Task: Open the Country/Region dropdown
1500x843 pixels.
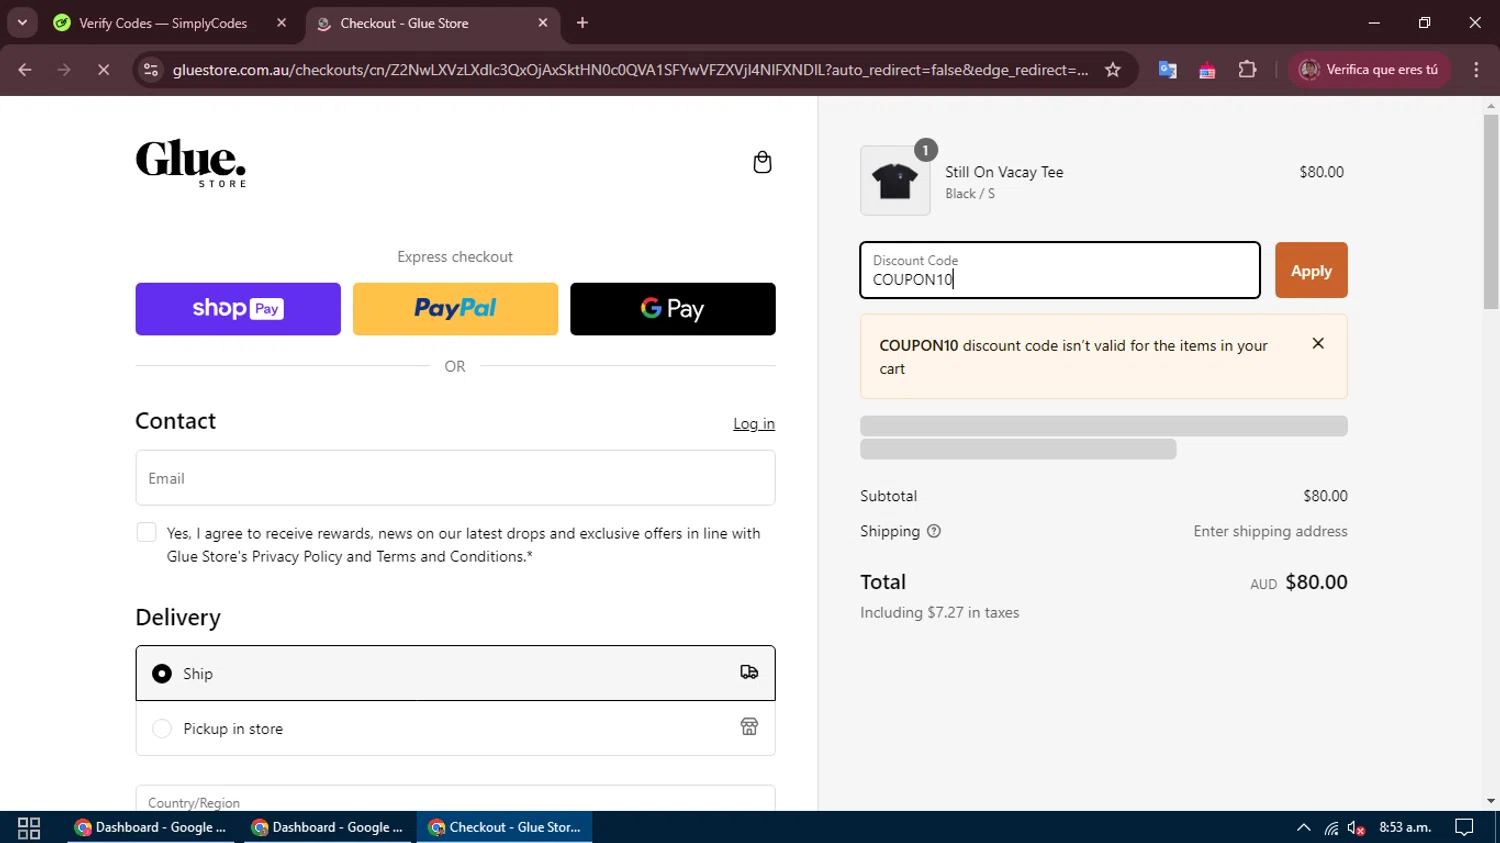Action: click(x=455, y=800)
